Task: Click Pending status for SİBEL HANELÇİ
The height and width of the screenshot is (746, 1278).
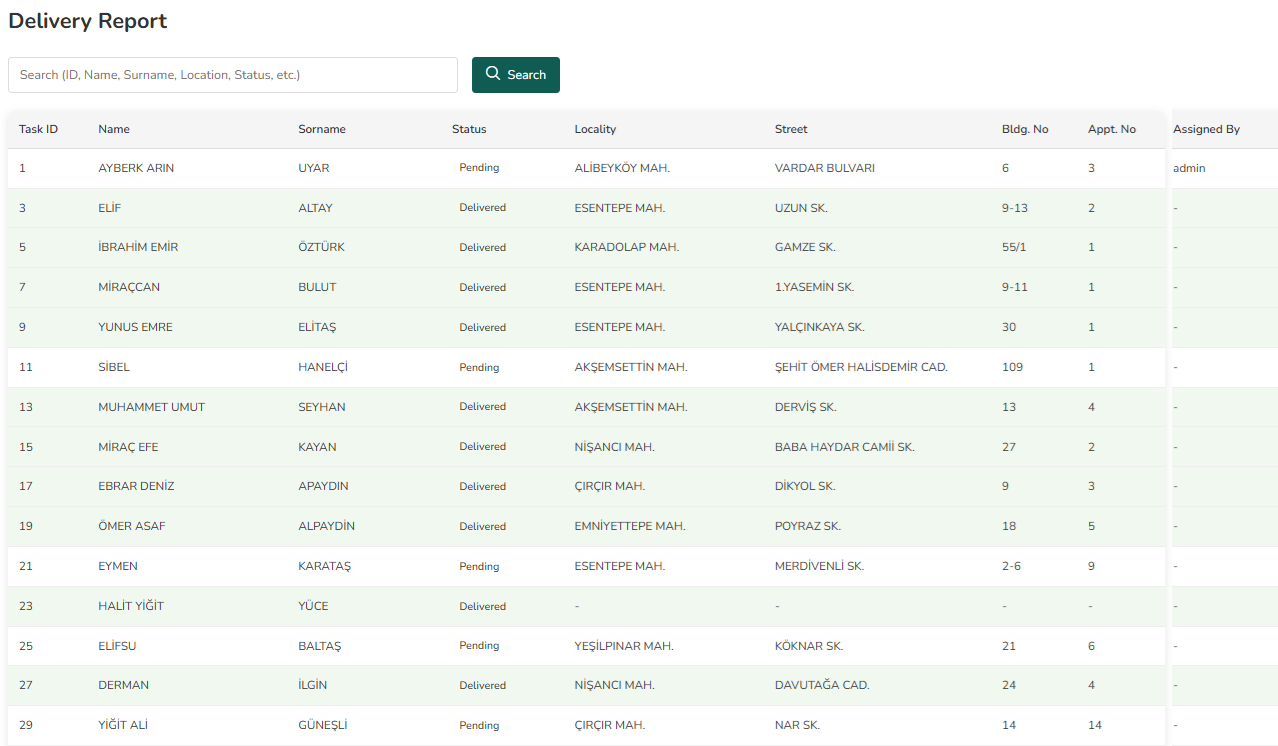Action: point(479,367)
